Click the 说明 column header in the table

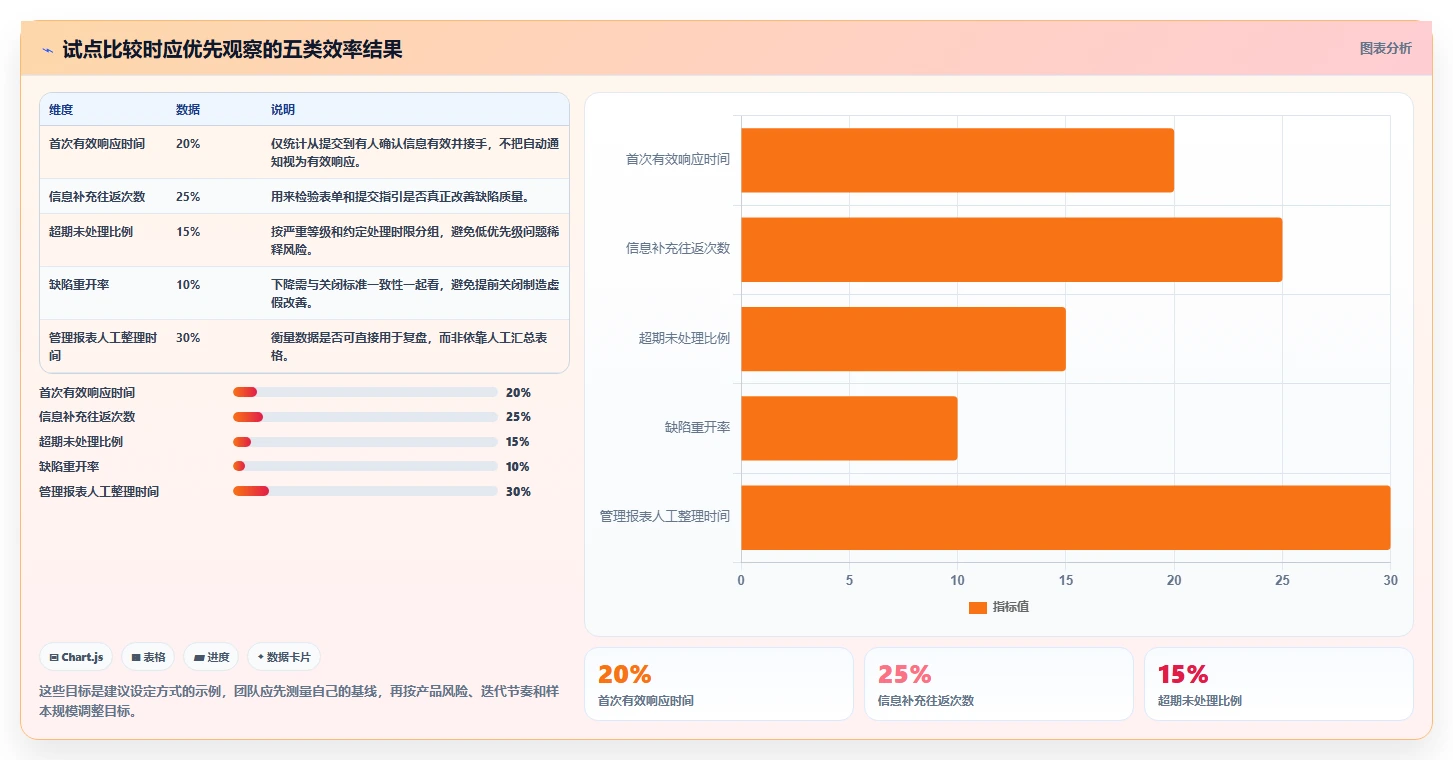(283, 109)
